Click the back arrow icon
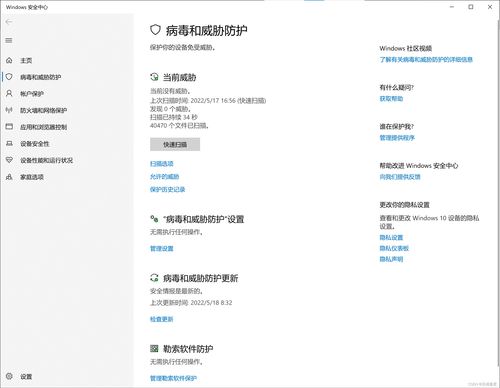Viewport: 500px width, 388px height. 9,22
